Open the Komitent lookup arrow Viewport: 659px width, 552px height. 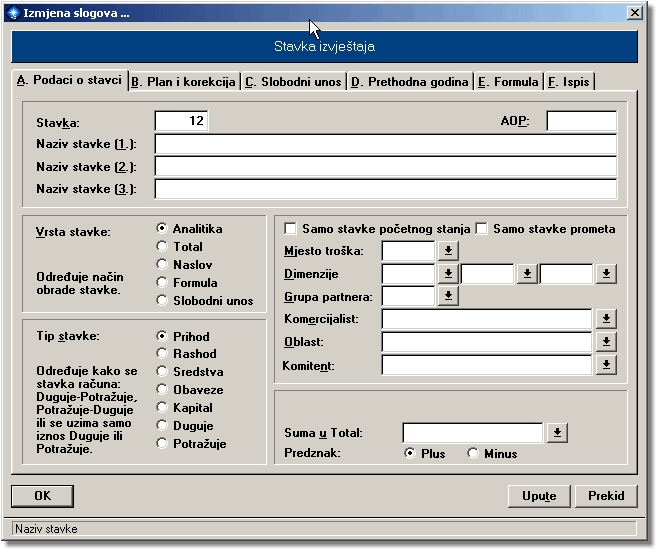point(605,365)
